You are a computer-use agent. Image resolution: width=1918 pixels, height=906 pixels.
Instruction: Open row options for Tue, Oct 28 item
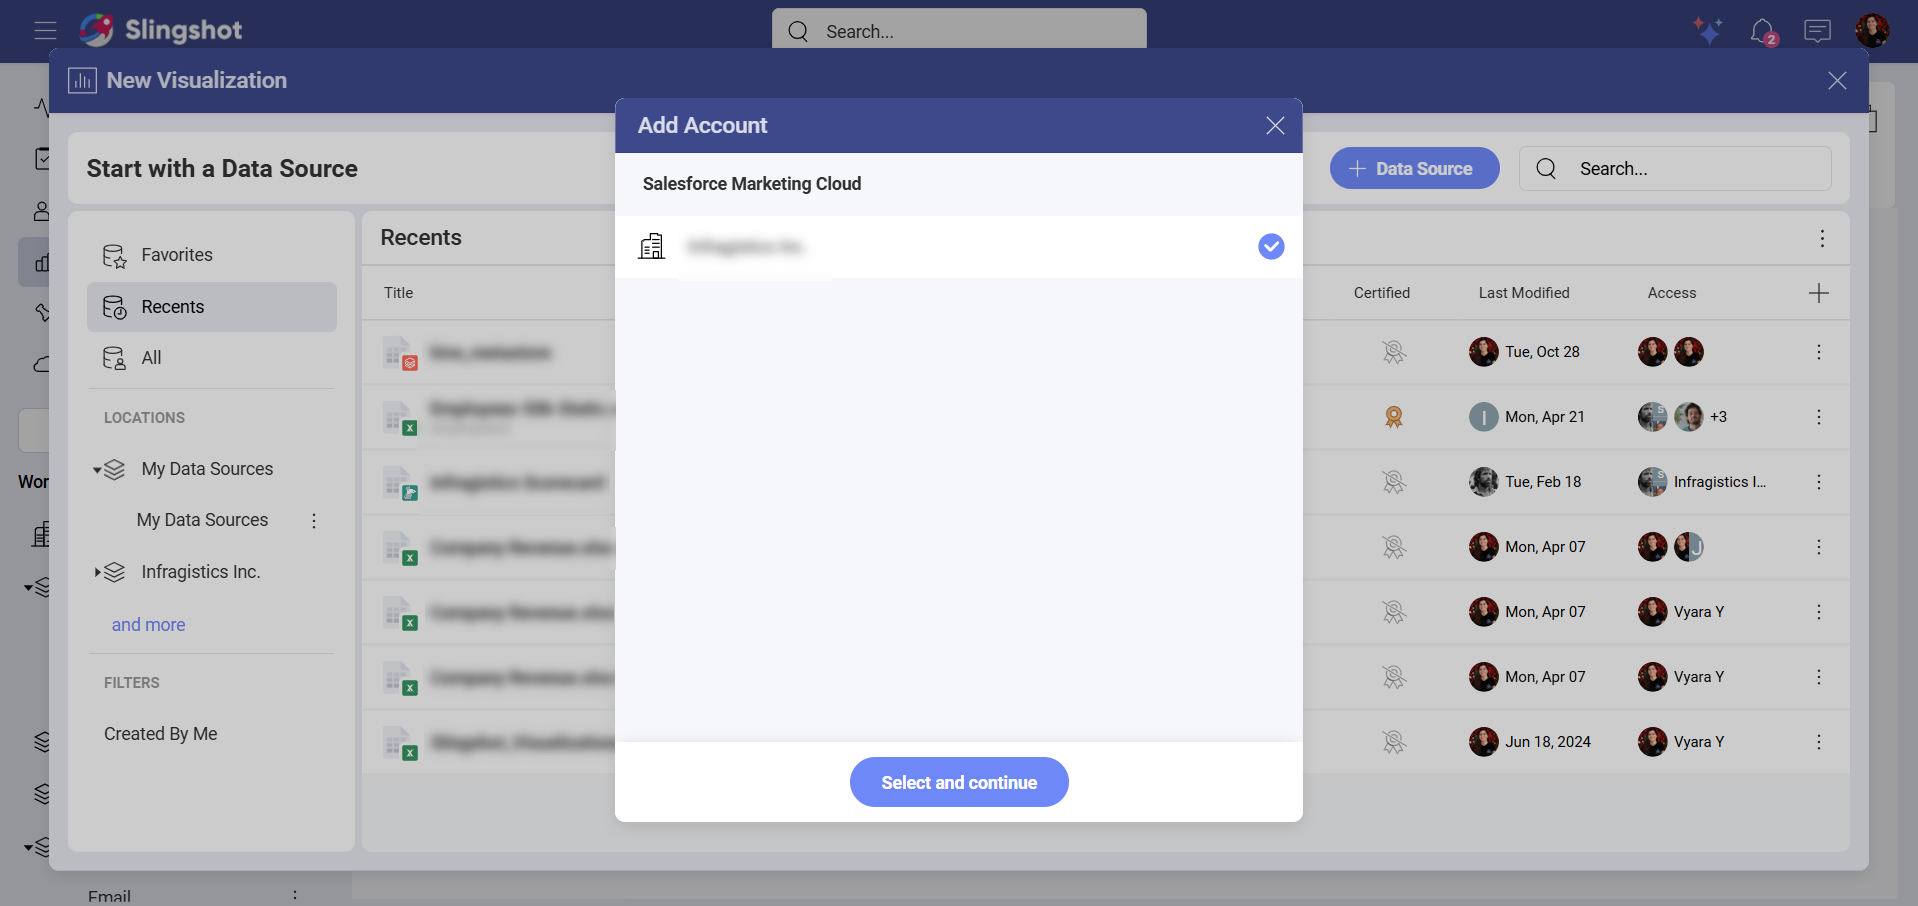(x=1819, y=352)
